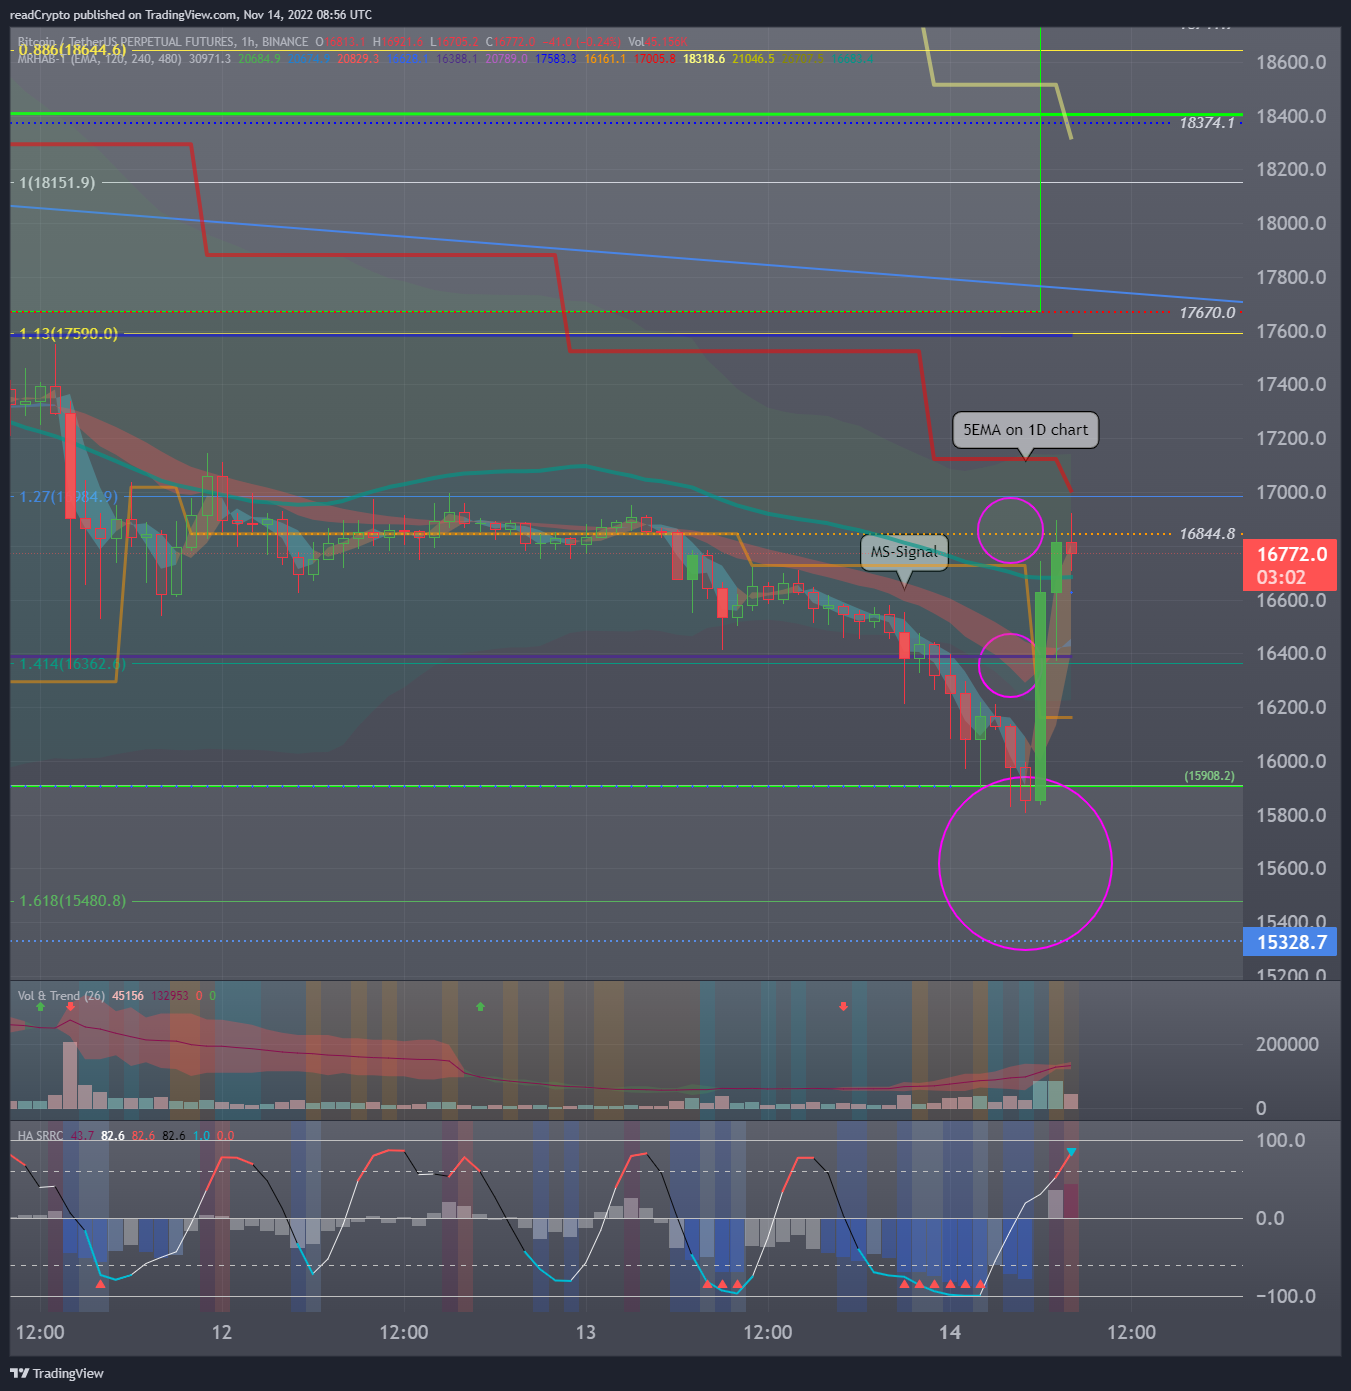Click the (15908.2) green line label
The image size is (1351, 1391).
[x=1209, y=775]
